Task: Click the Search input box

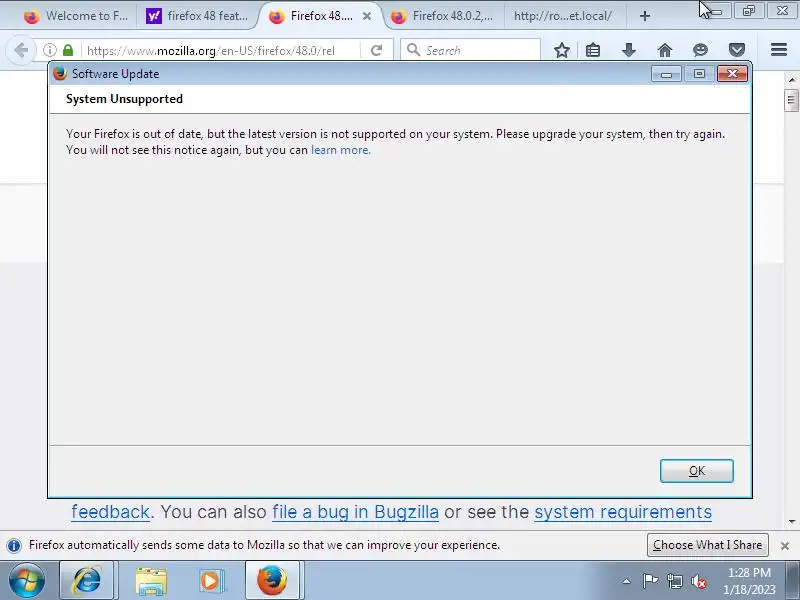Action: point(470,50)
